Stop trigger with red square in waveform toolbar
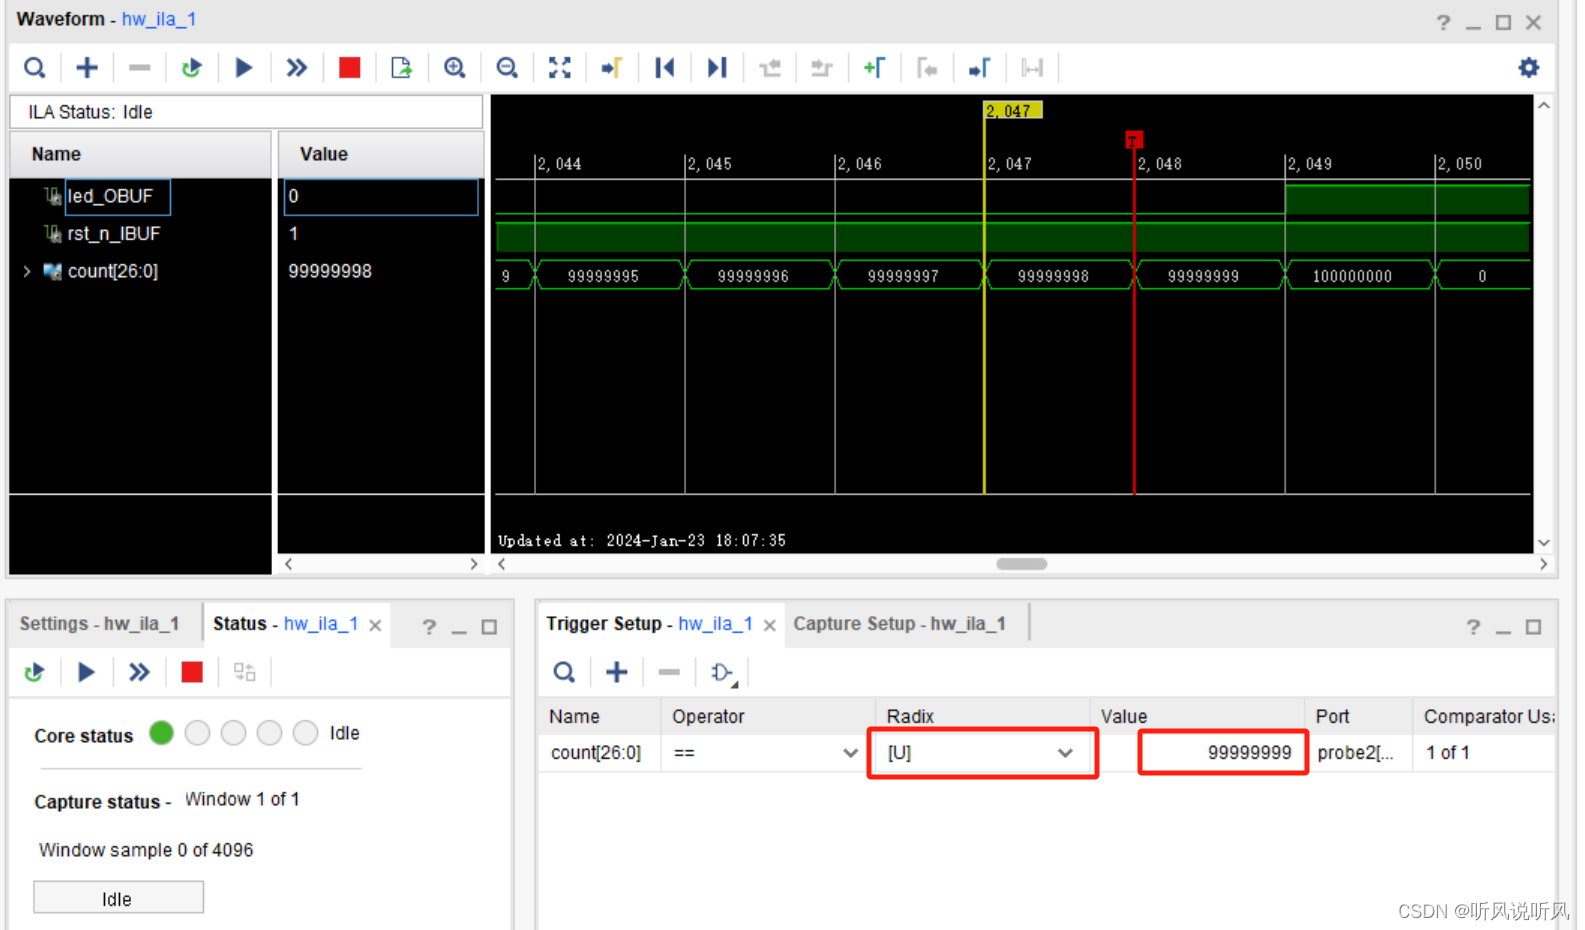This screenshot has height=930, width=1585. click(349, 68)
